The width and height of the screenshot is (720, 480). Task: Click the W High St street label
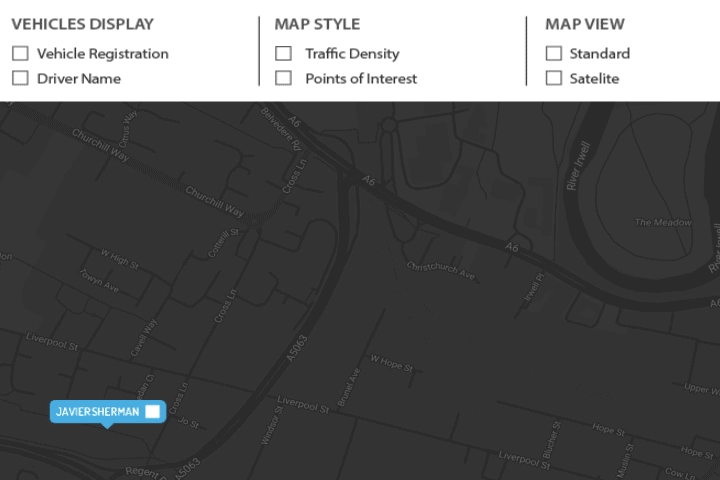[119, 258]
